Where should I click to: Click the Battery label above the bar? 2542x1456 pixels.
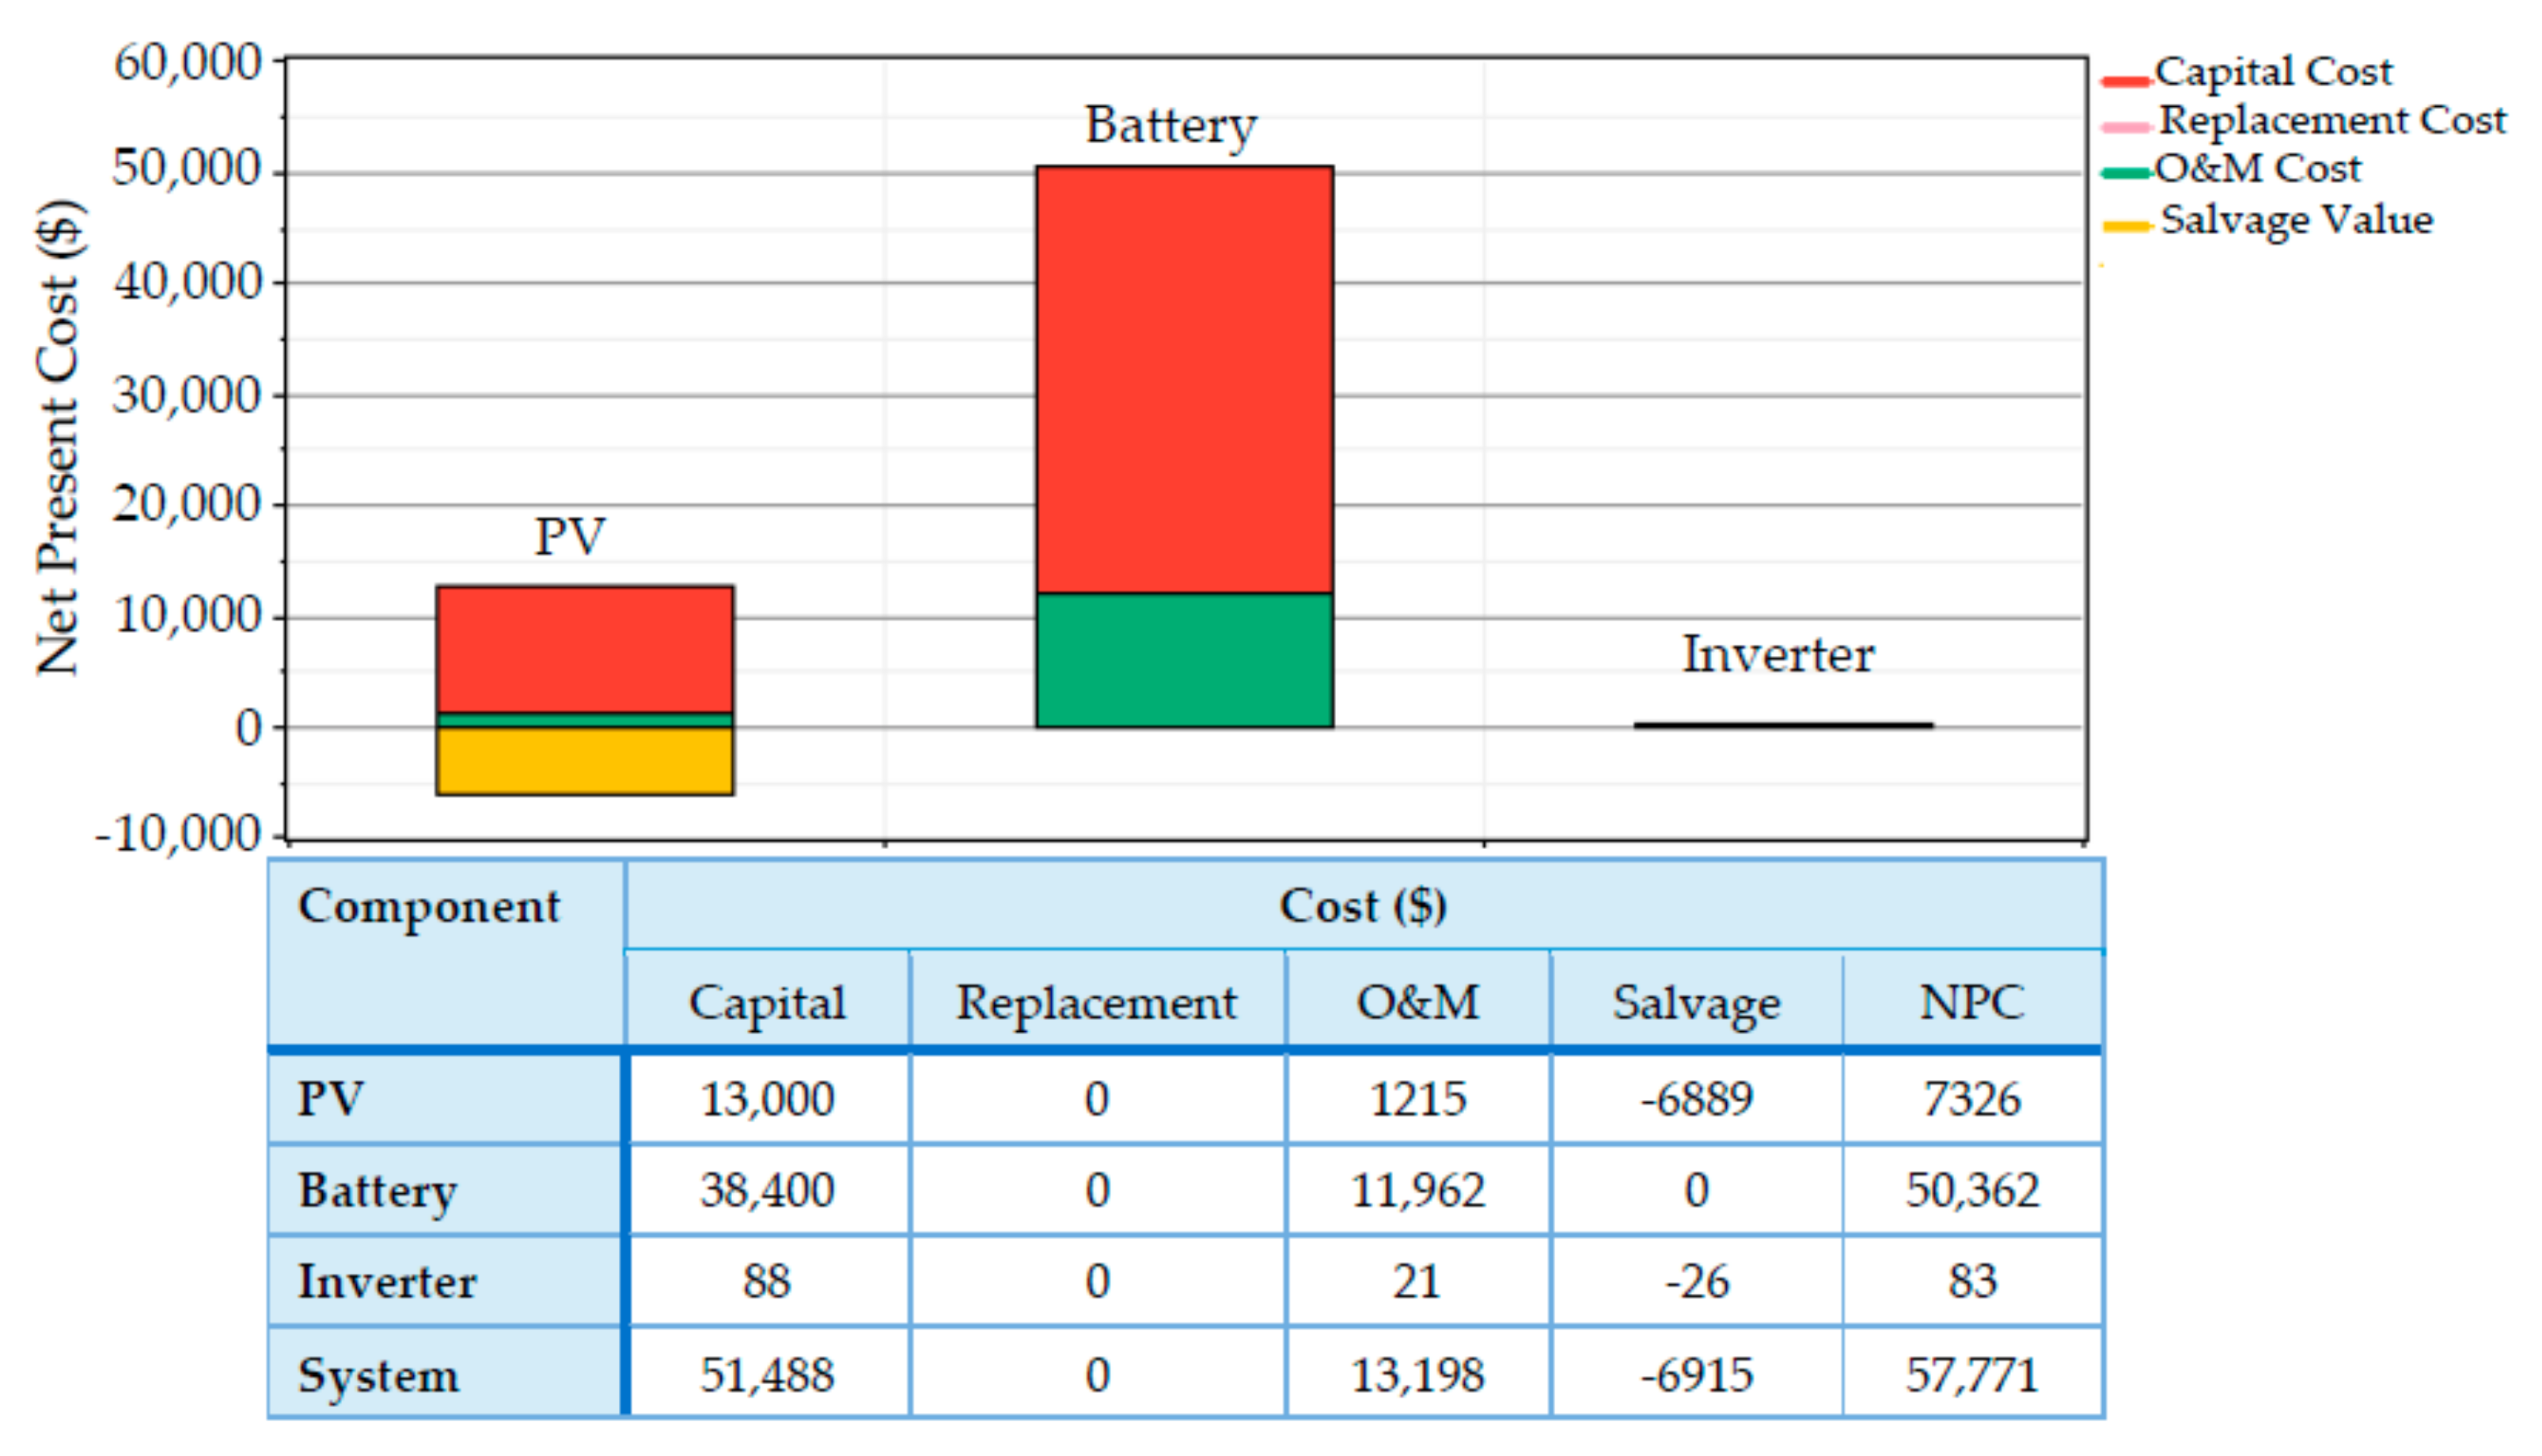pos(1170,126)
